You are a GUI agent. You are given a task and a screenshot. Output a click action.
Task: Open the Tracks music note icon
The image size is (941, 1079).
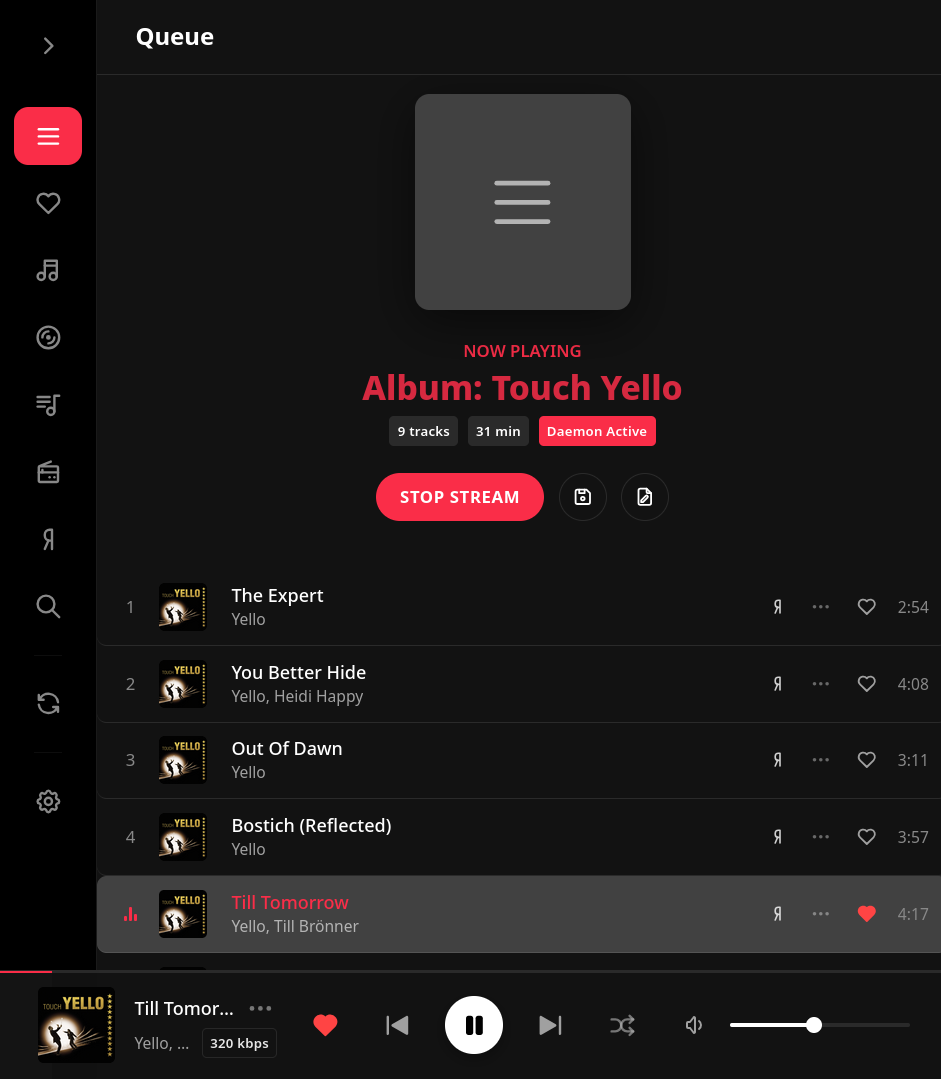pyautogui.click(x=48, y=270)
